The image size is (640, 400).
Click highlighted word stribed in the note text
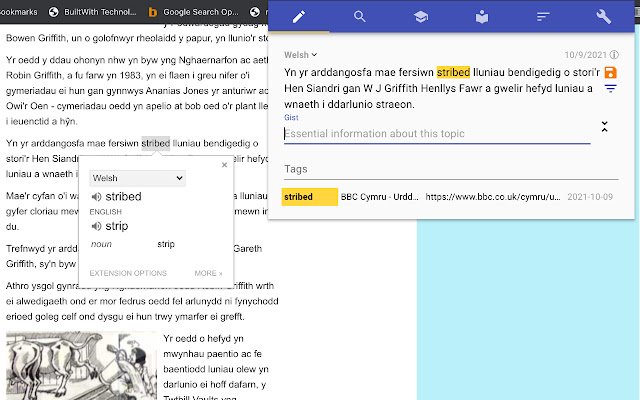tap(453, 72)
